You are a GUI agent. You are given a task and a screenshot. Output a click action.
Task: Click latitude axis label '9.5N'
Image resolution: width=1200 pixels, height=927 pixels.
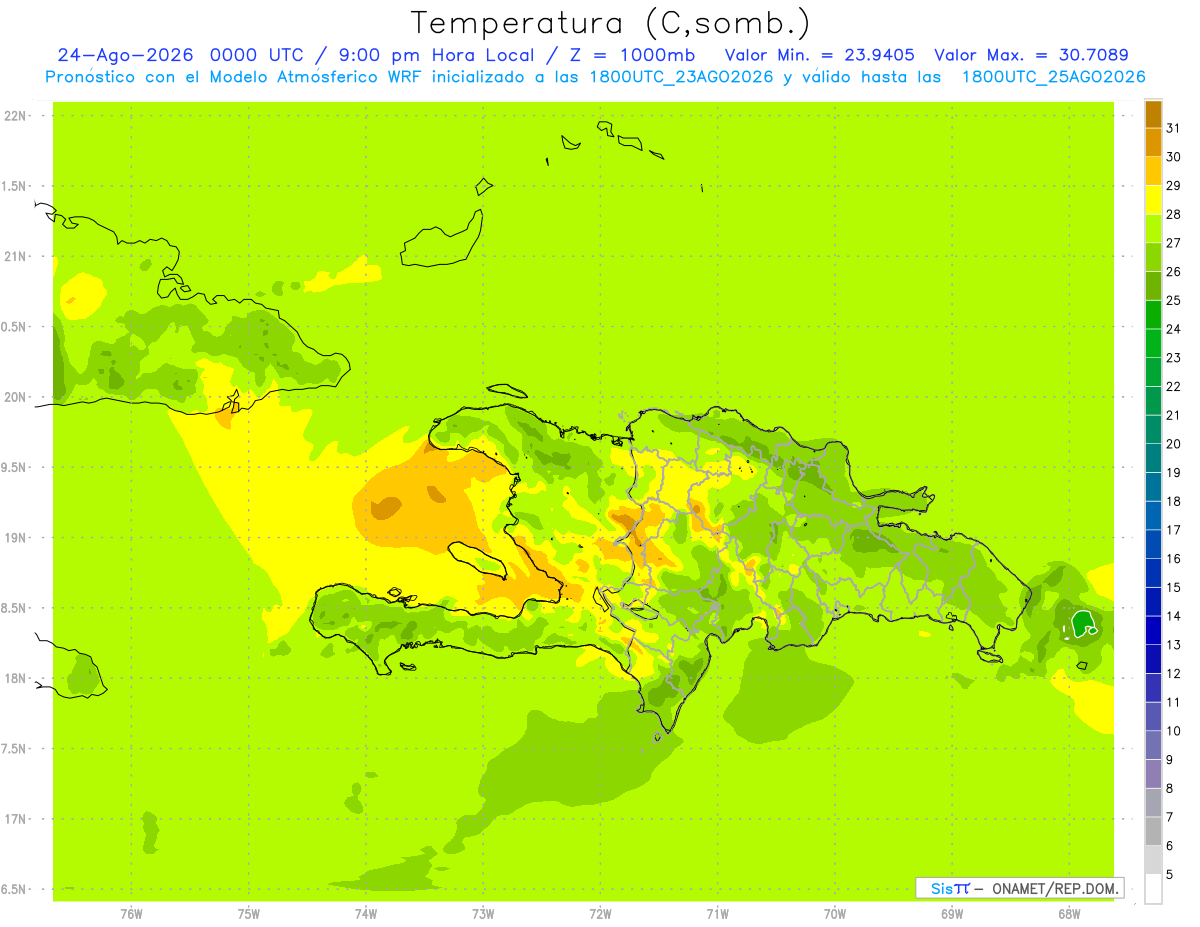pos(16,468)
